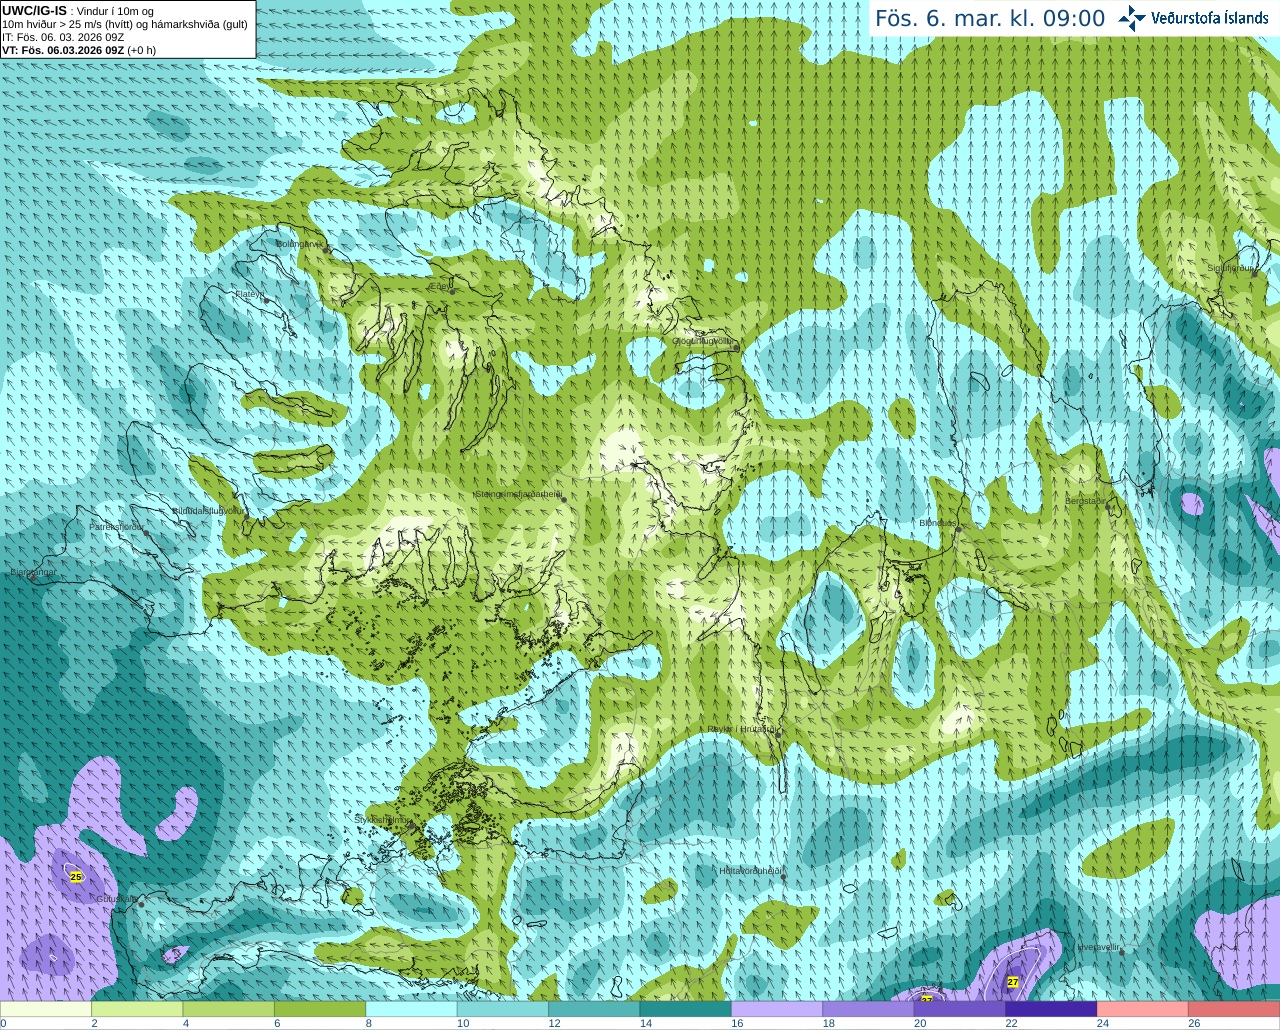Image resolution: width=1280 pixels, height=1030 pixels.
Task: Click the Blönduós station label
Action: [938, 522]
